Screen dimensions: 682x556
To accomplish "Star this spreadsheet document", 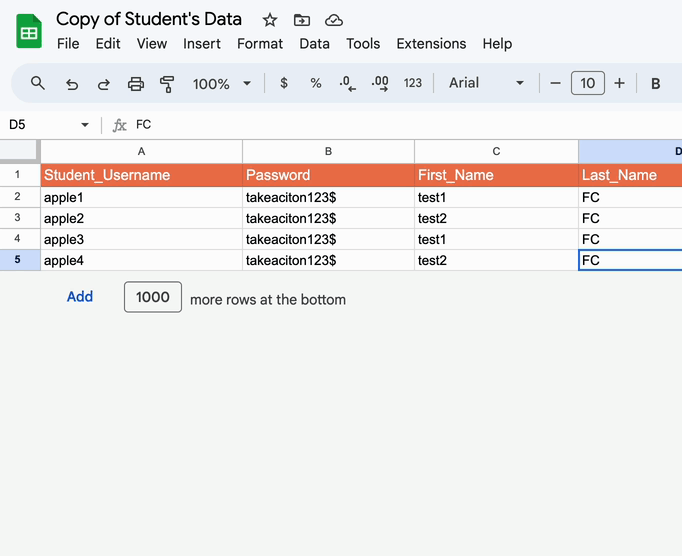I will tap(270, 20).
